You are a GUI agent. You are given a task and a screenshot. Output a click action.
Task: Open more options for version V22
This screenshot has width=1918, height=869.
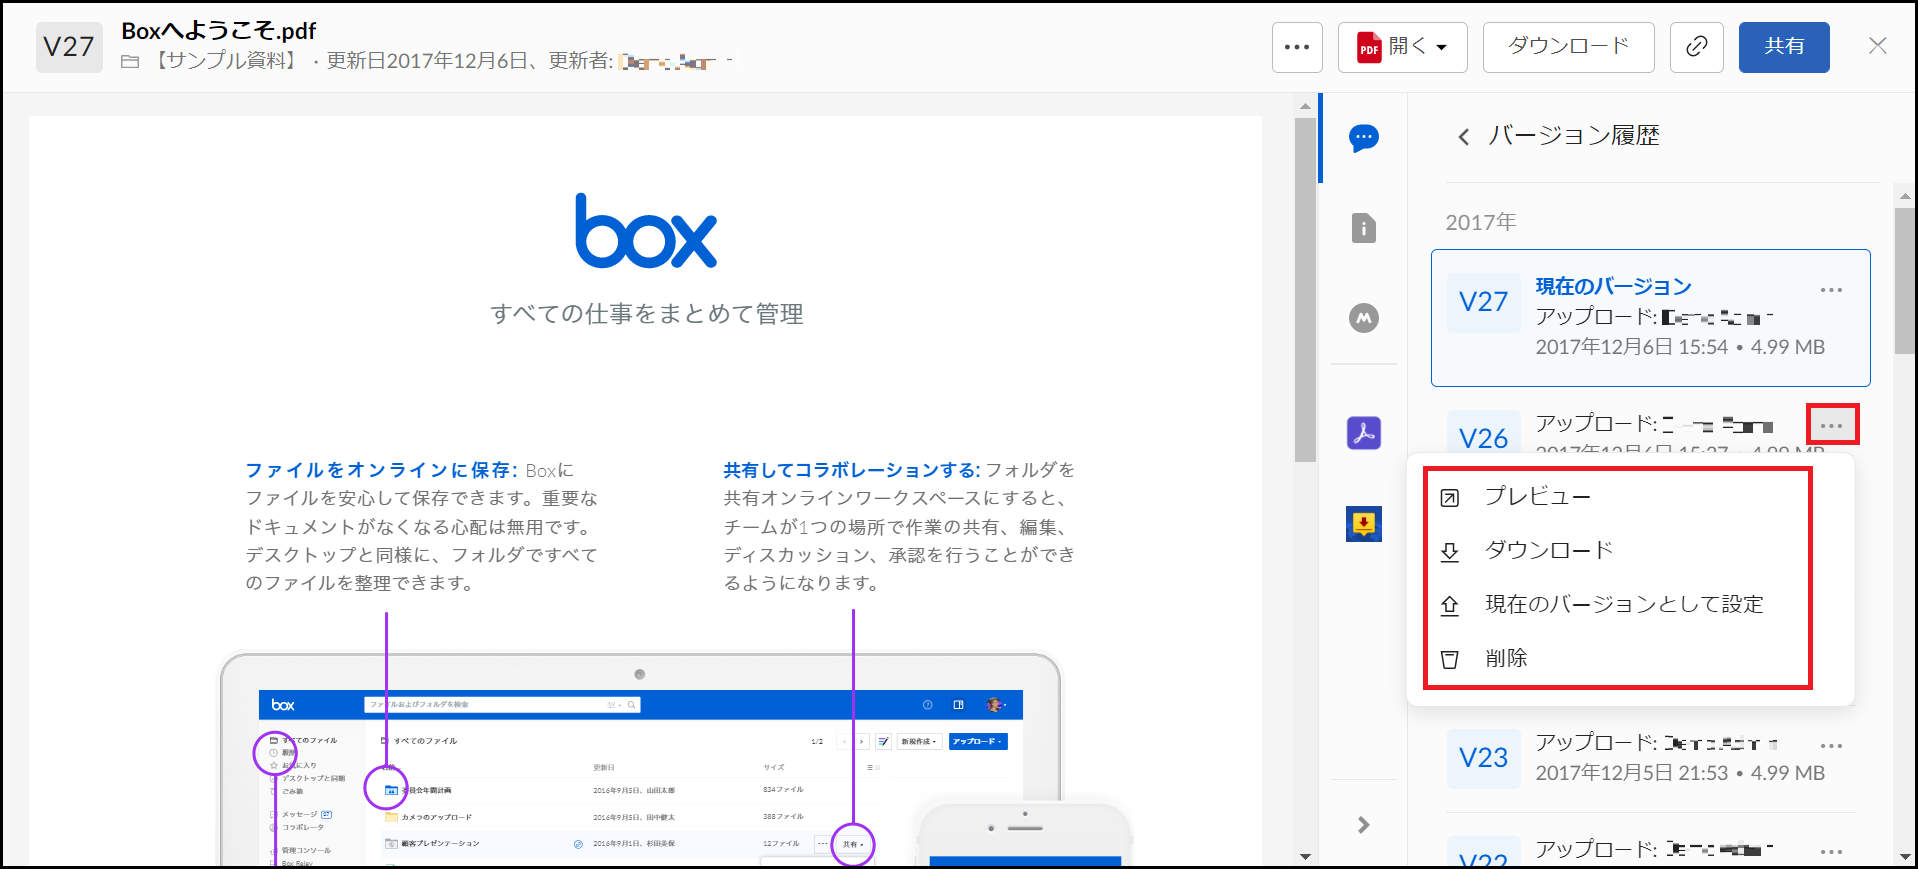tap(1831, 852)
